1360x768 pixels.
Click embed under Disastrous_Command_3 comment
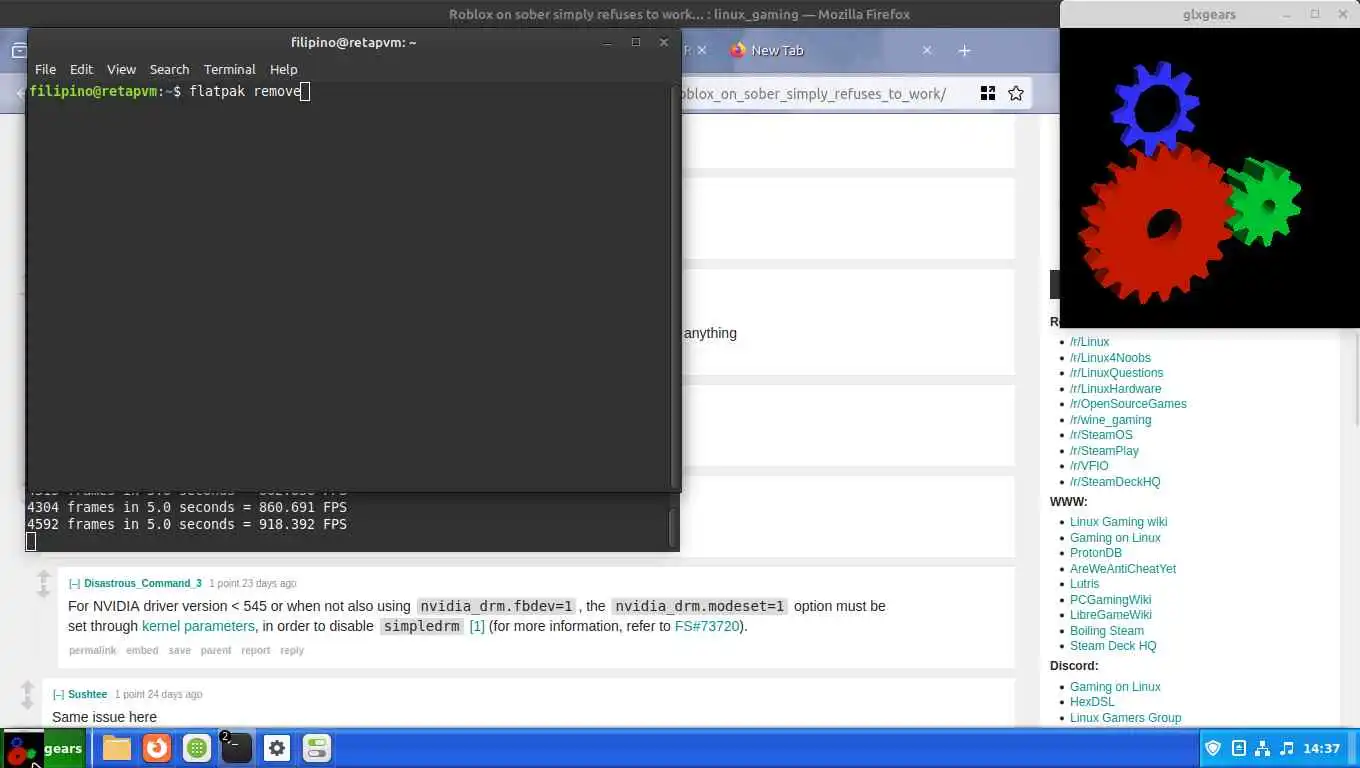point(142,650)
